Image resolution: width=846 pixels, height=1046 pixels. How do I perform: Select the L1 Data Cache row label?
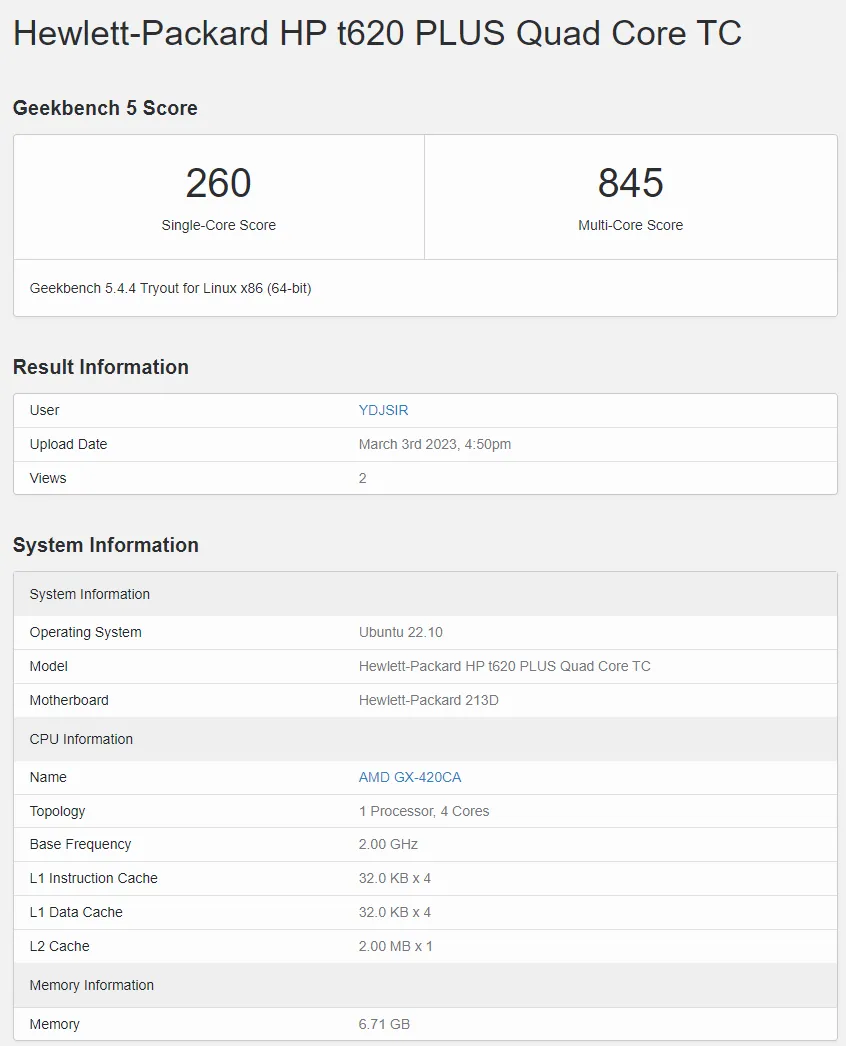click(76, 912)
